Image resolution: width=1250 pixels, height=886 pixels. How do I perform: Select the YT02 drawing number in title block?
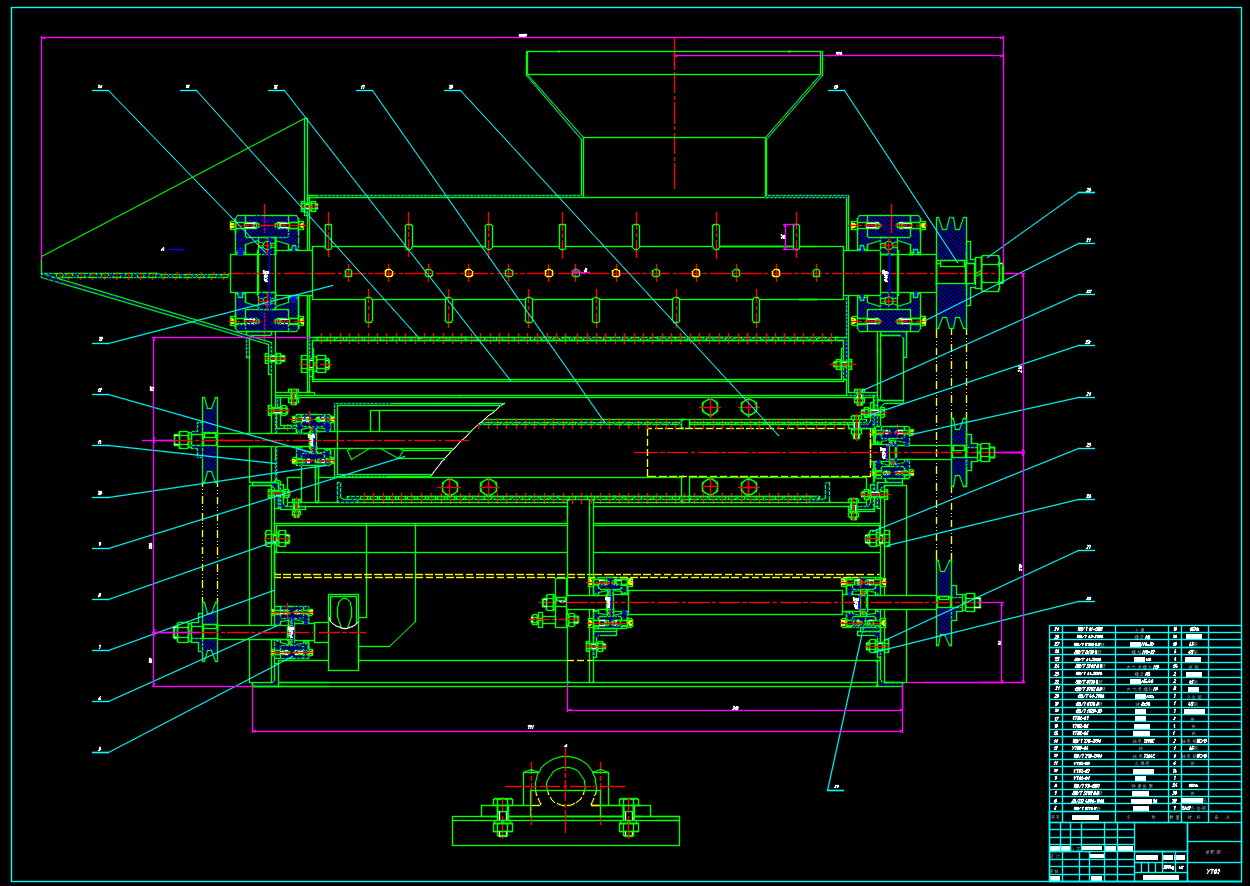[1212, 872]
